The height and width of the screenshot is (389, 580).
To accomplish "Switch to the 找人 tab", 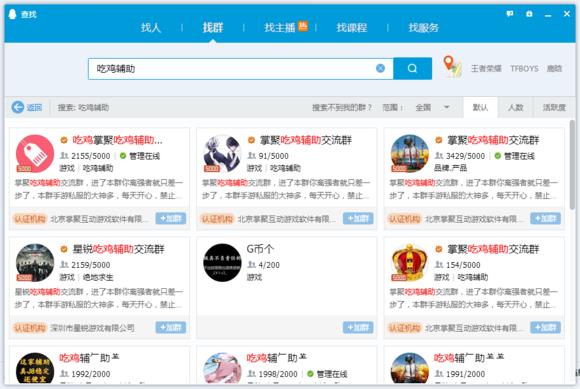I will [151, 27].
